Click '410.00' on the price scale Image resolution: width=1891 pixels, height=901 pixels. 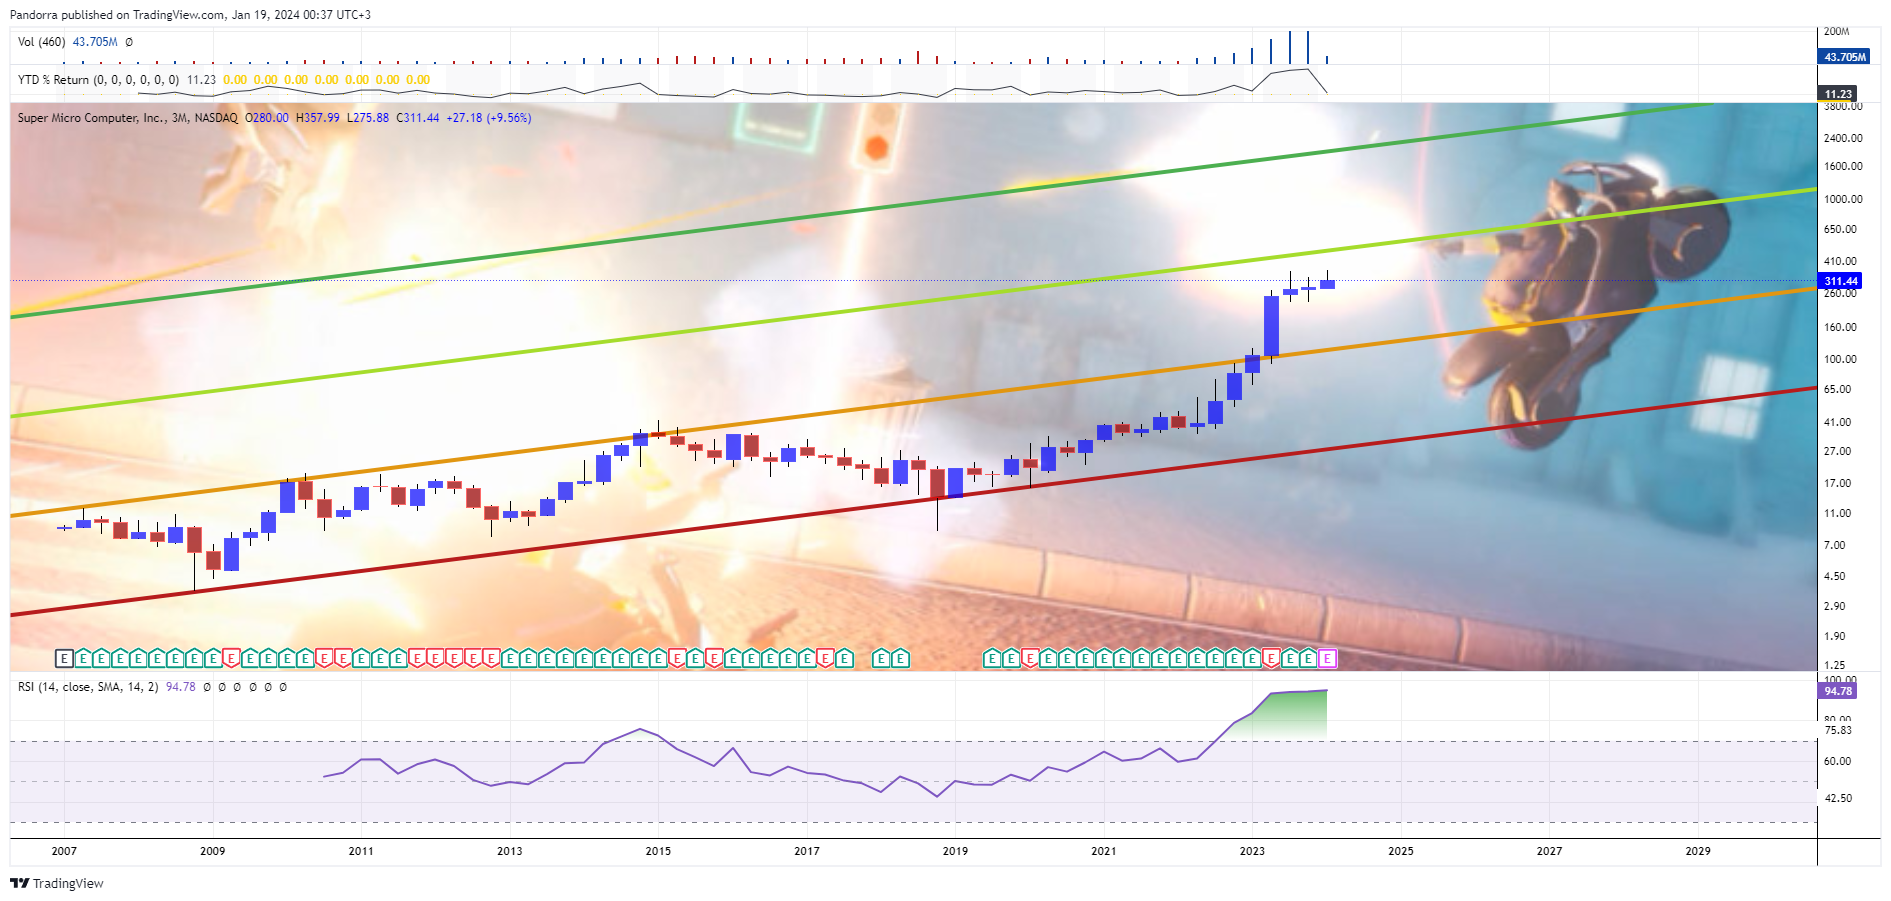tap(1840, 261)
